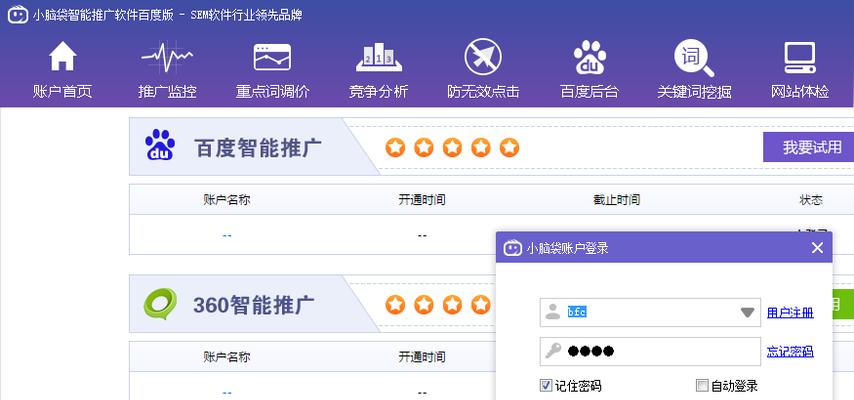Viewport: 854px width, 400px height.
Task: Open 竞争分析 podium icon
Action: coord(379,57)
